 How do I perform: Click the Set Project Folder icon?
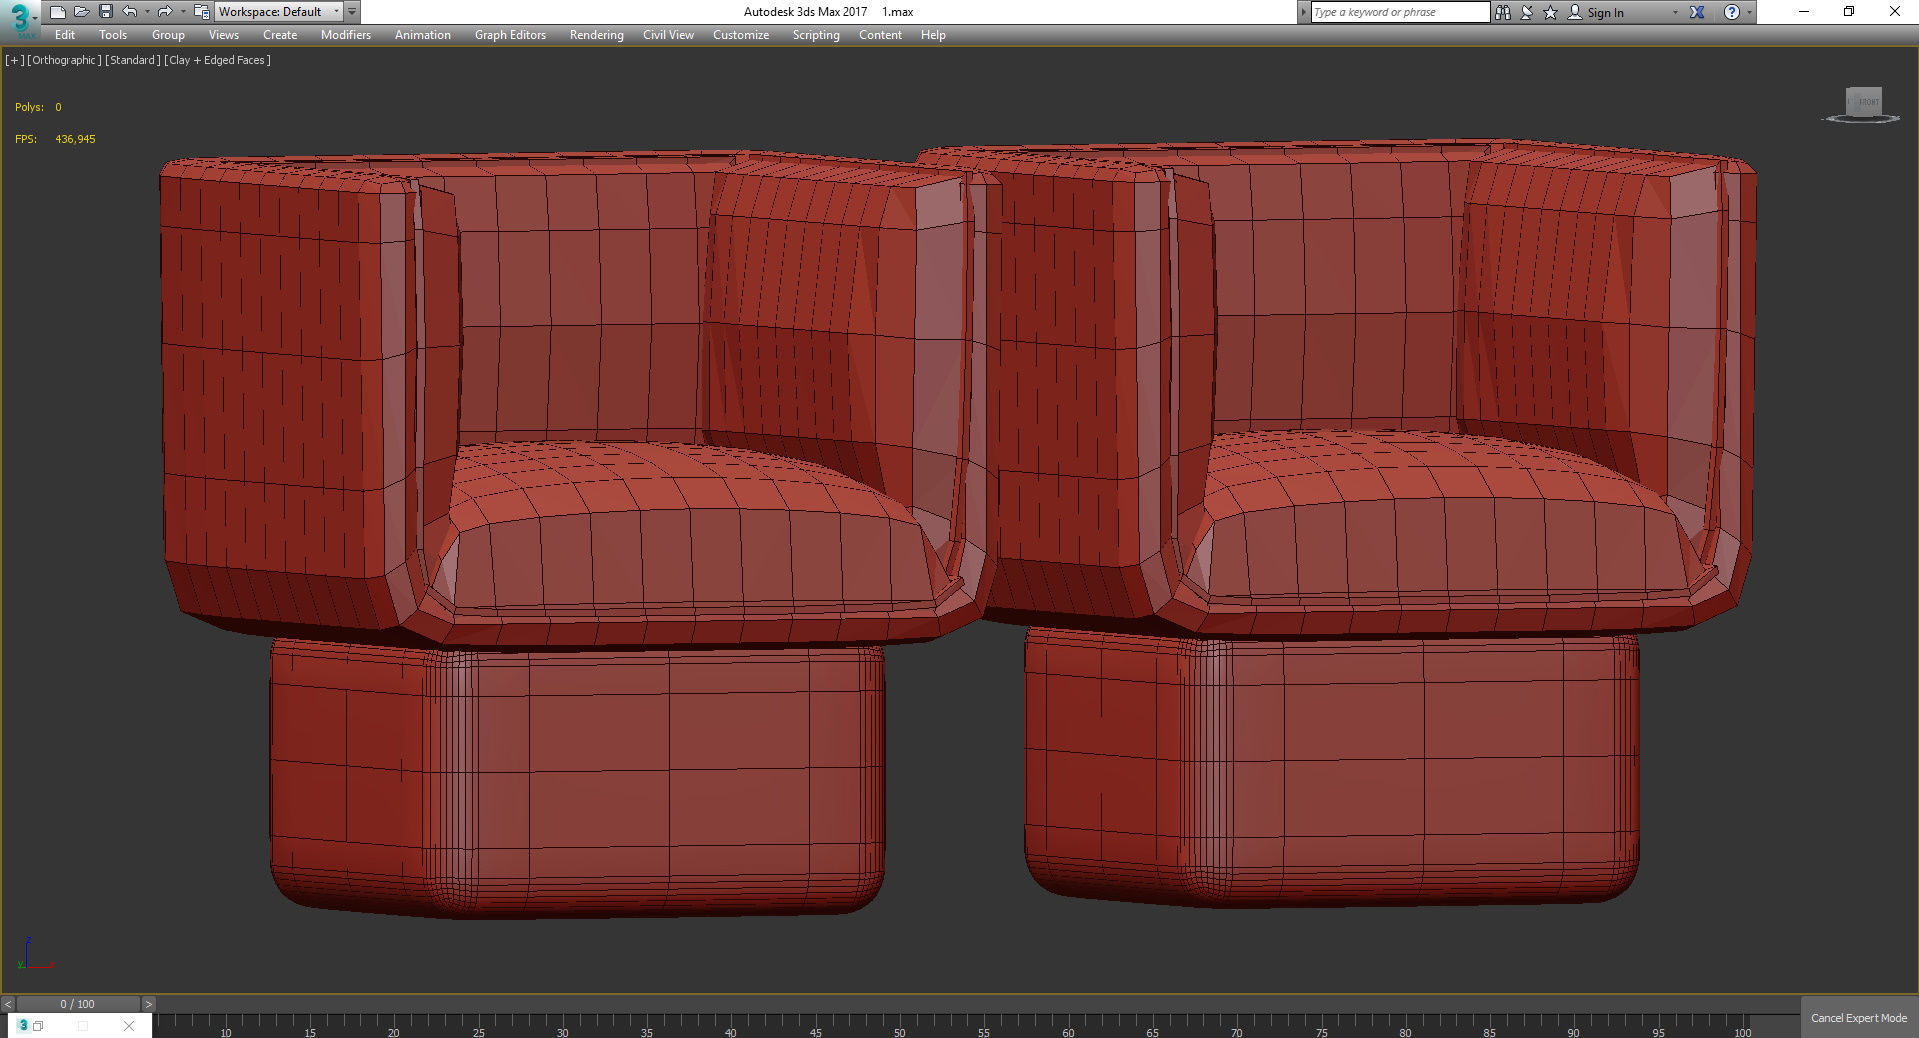[201, 12]
